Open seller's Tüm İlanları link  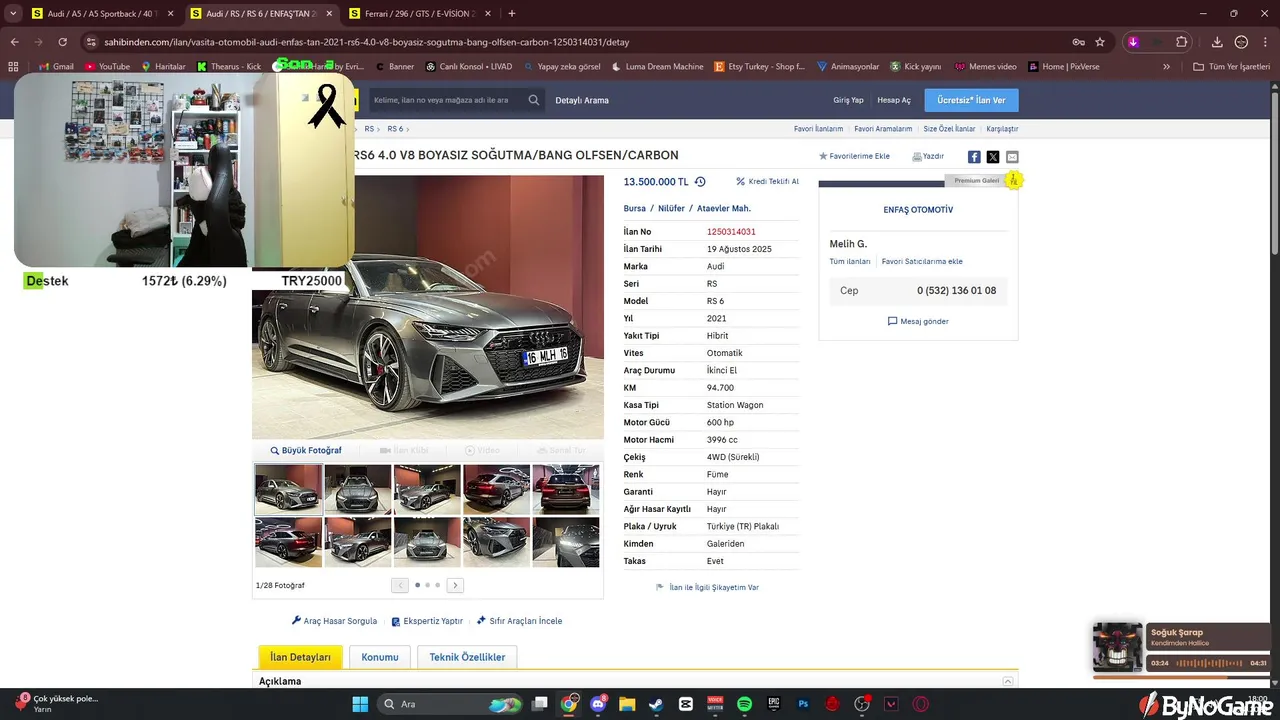[850, 261]
